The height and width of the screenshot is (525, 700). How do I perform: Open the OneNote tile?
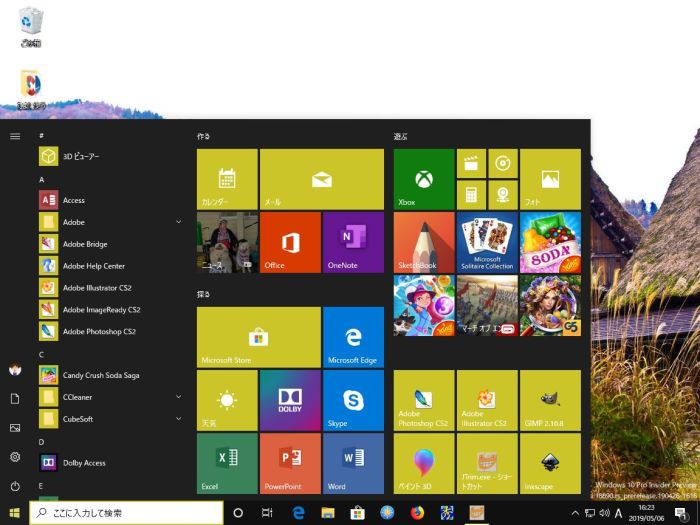click(x=353, y=242)
